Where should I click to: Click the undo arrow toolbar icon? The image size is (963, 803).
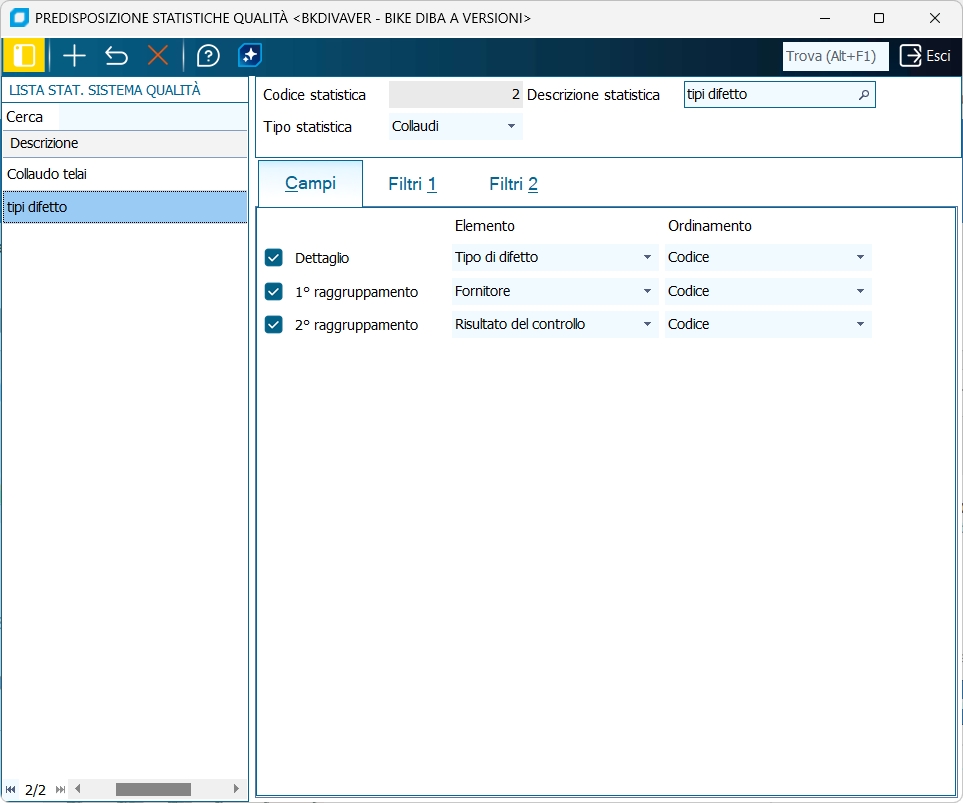tap(116, 56)
